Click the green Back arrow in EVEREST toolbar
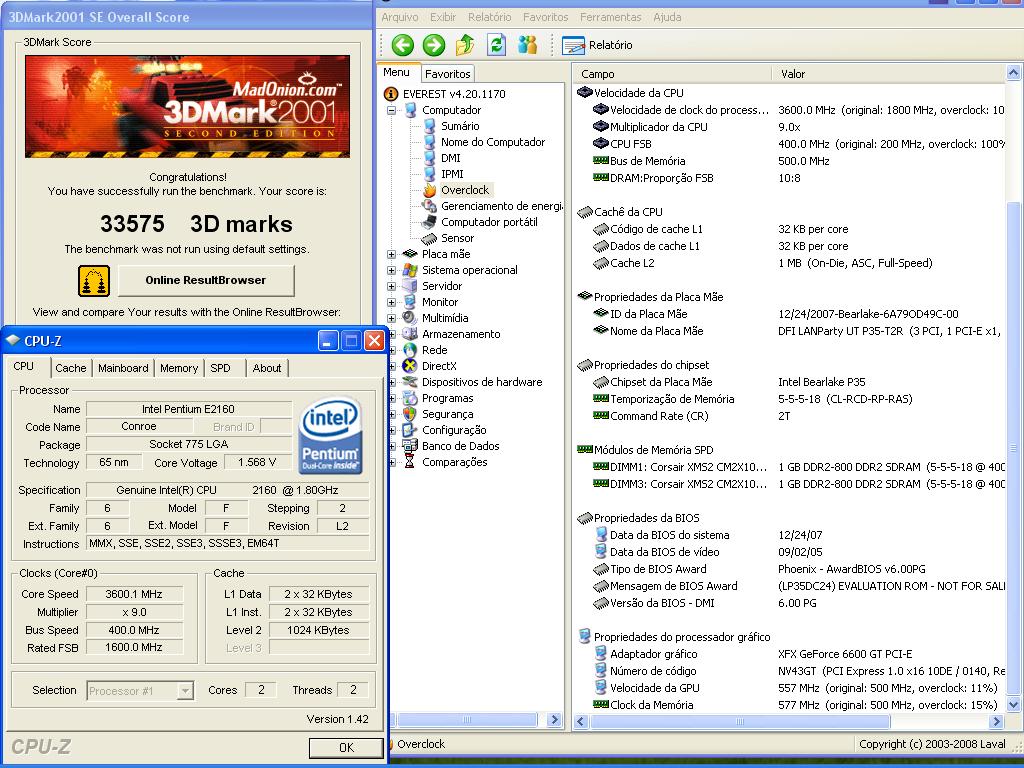 [403, 45]
